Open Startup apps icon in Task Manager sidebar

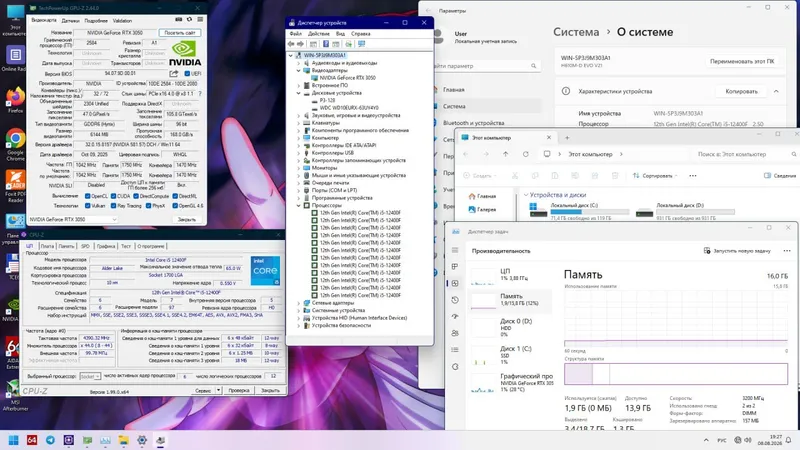click(455, 316)
